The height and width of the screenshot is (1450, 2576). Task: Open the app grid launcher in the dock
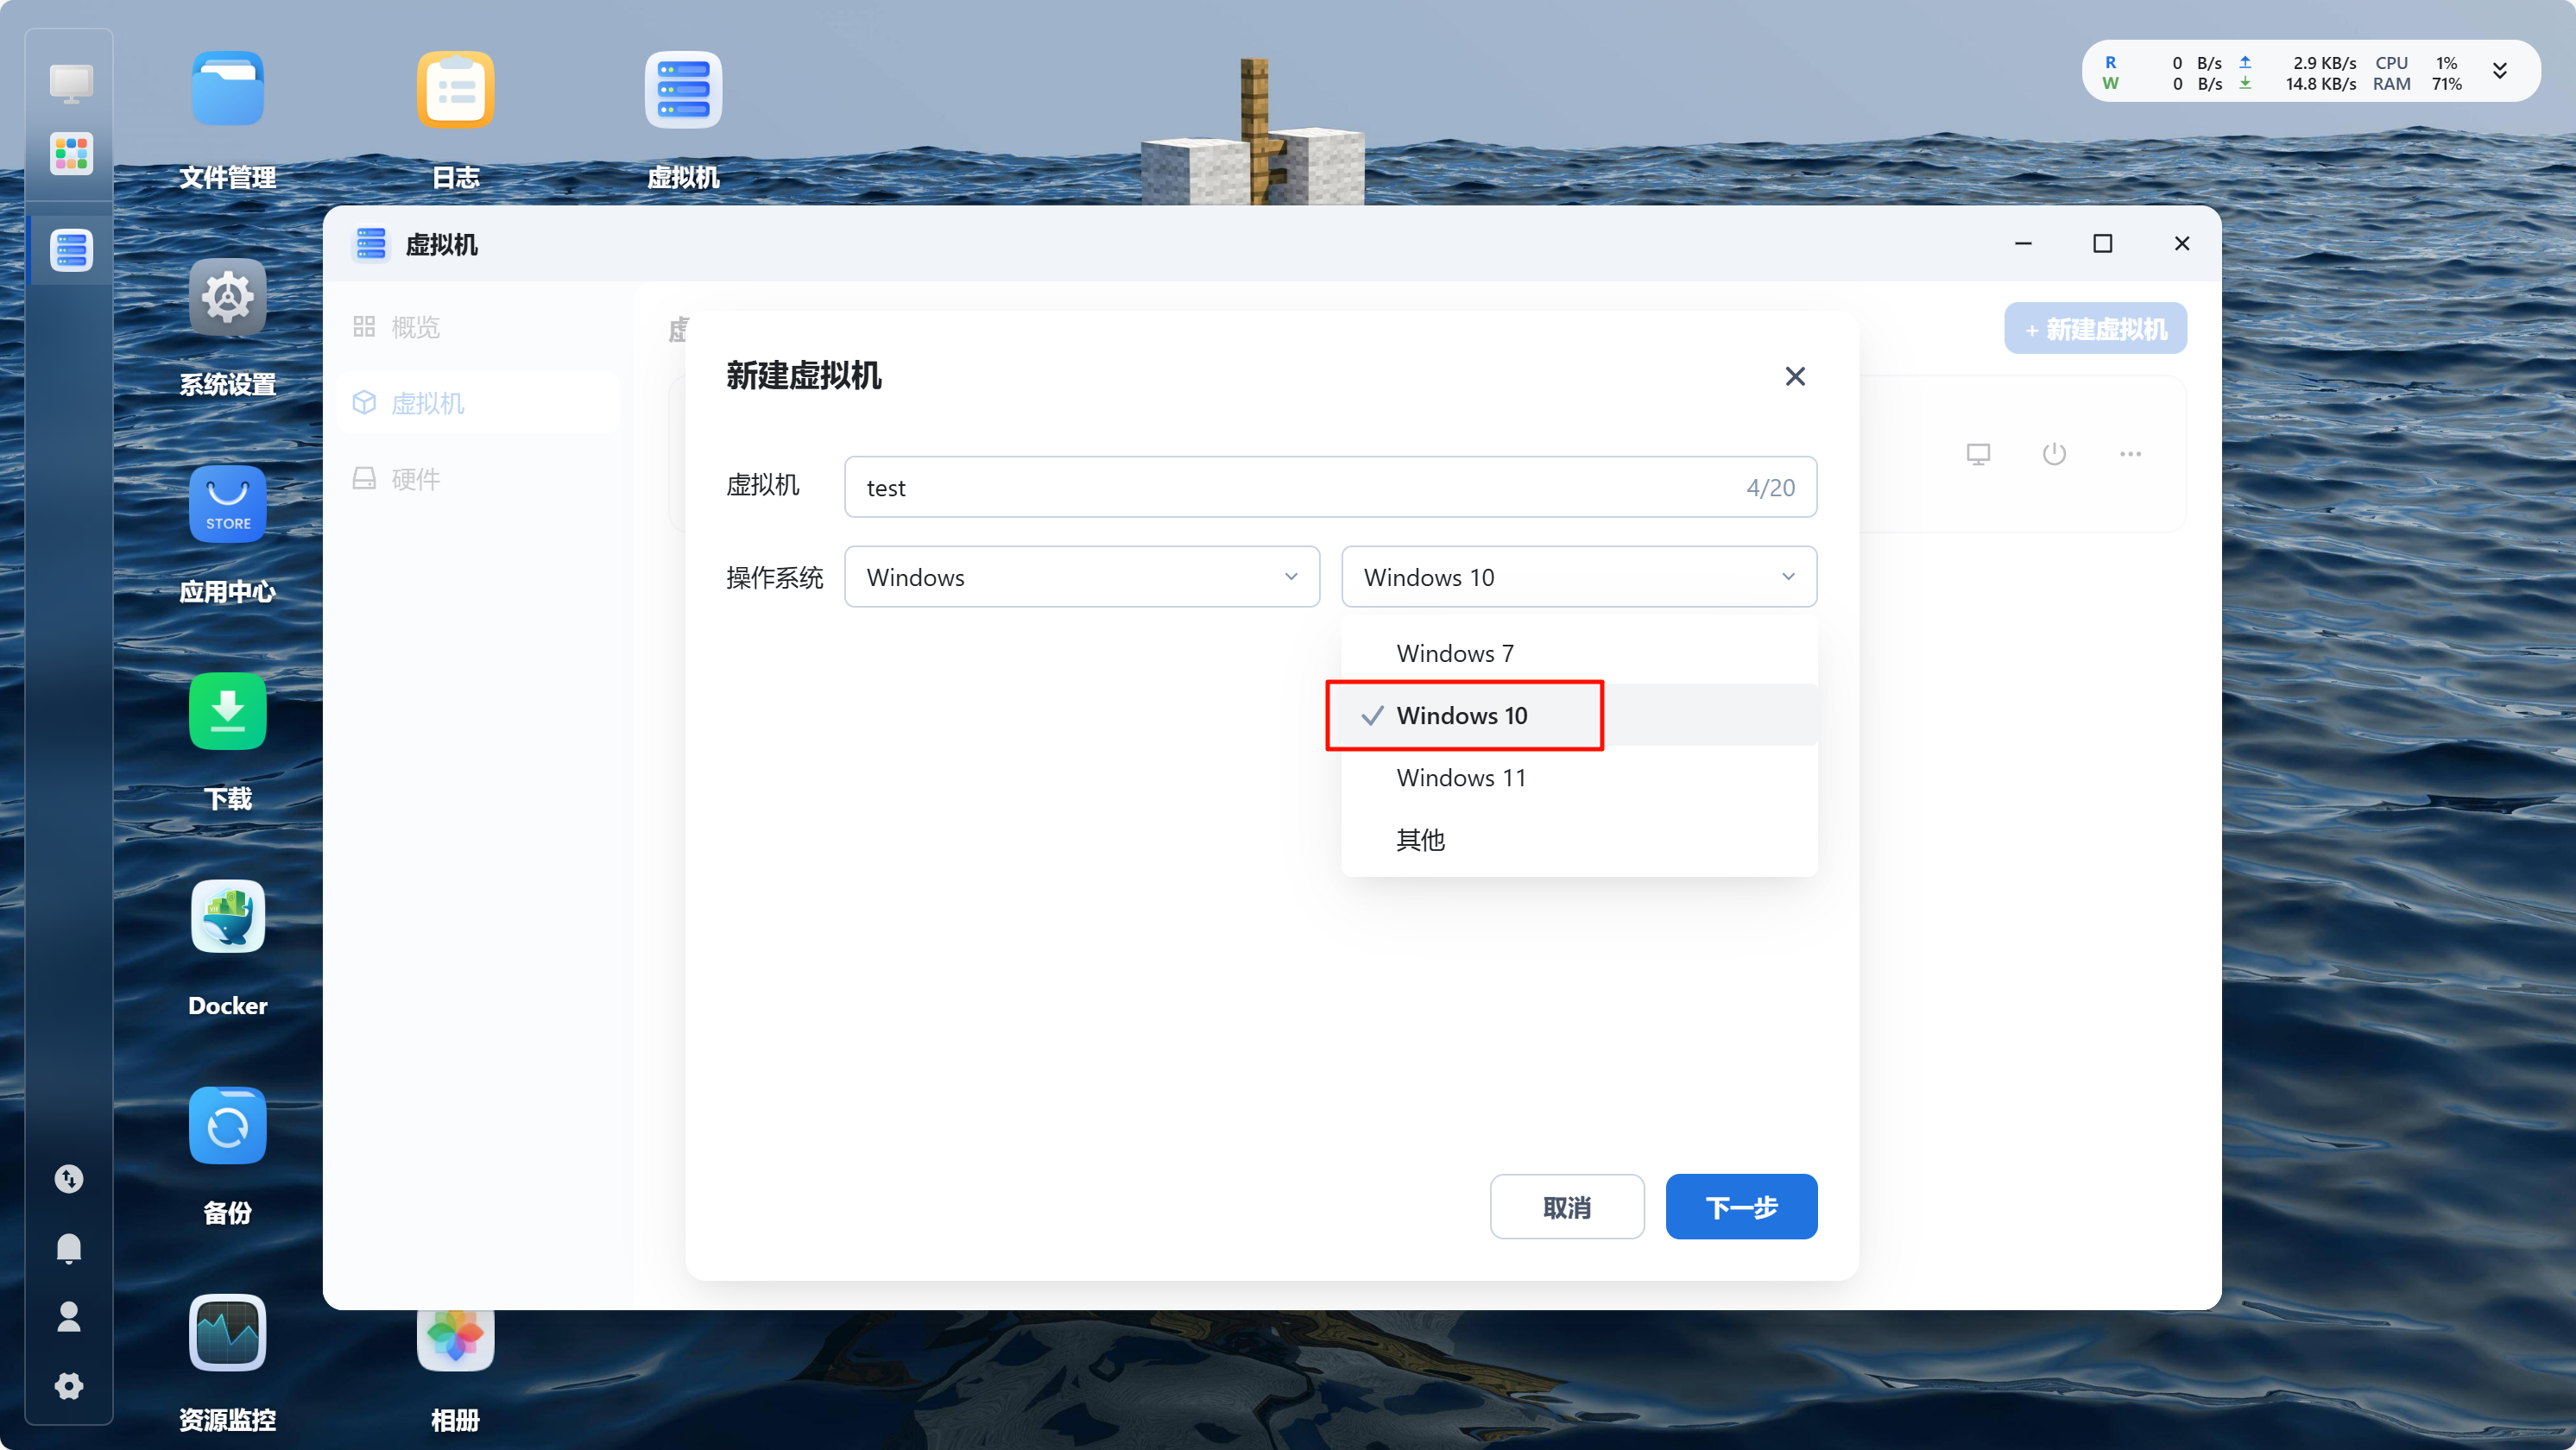[x=71, y=154]
